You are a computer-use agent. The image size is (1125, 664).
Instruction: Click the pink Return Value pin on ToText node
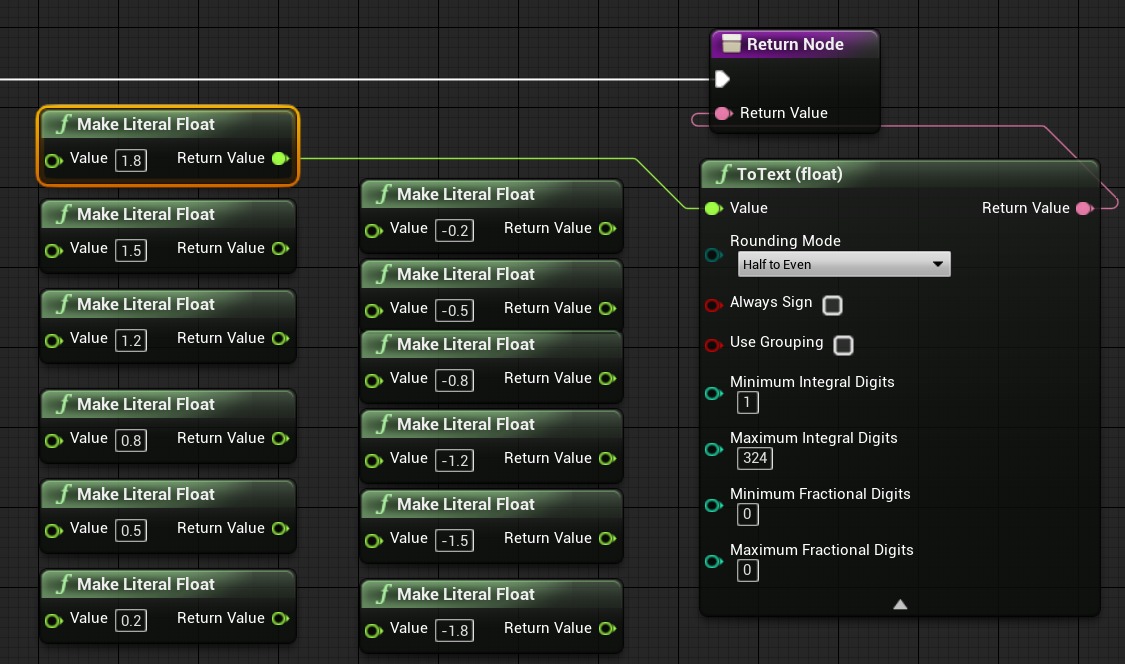(1084, 208)
